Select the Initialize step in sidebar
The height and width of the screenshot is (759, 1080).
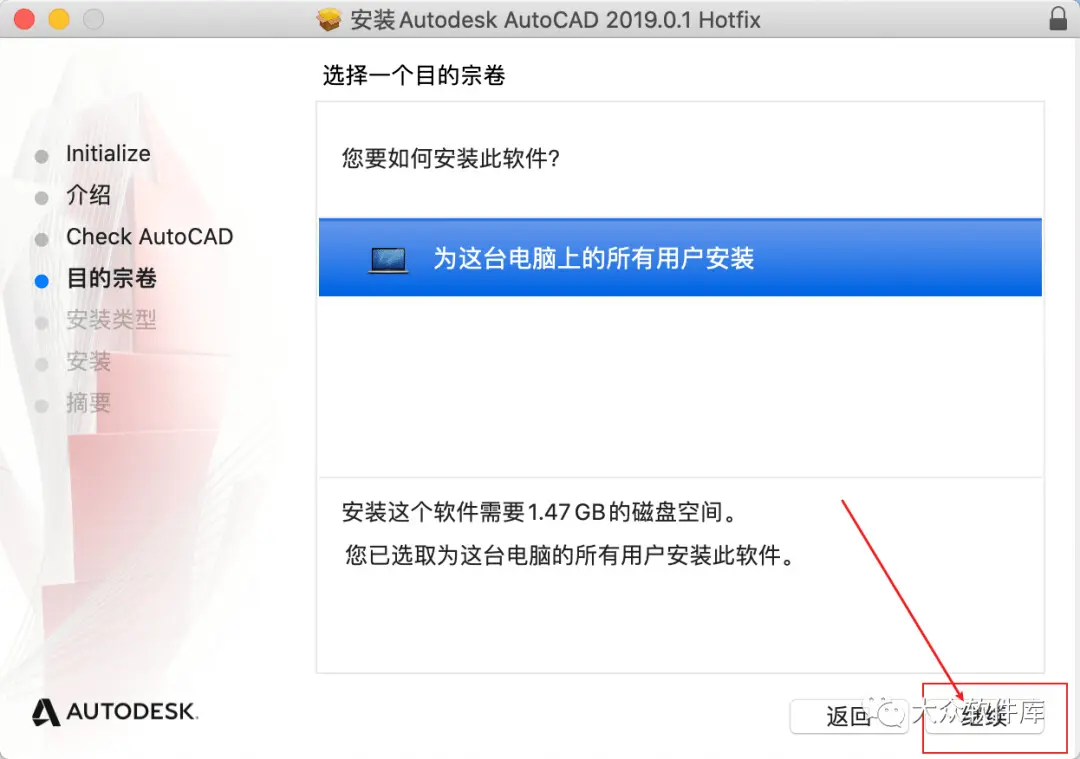tap(108, 154)
